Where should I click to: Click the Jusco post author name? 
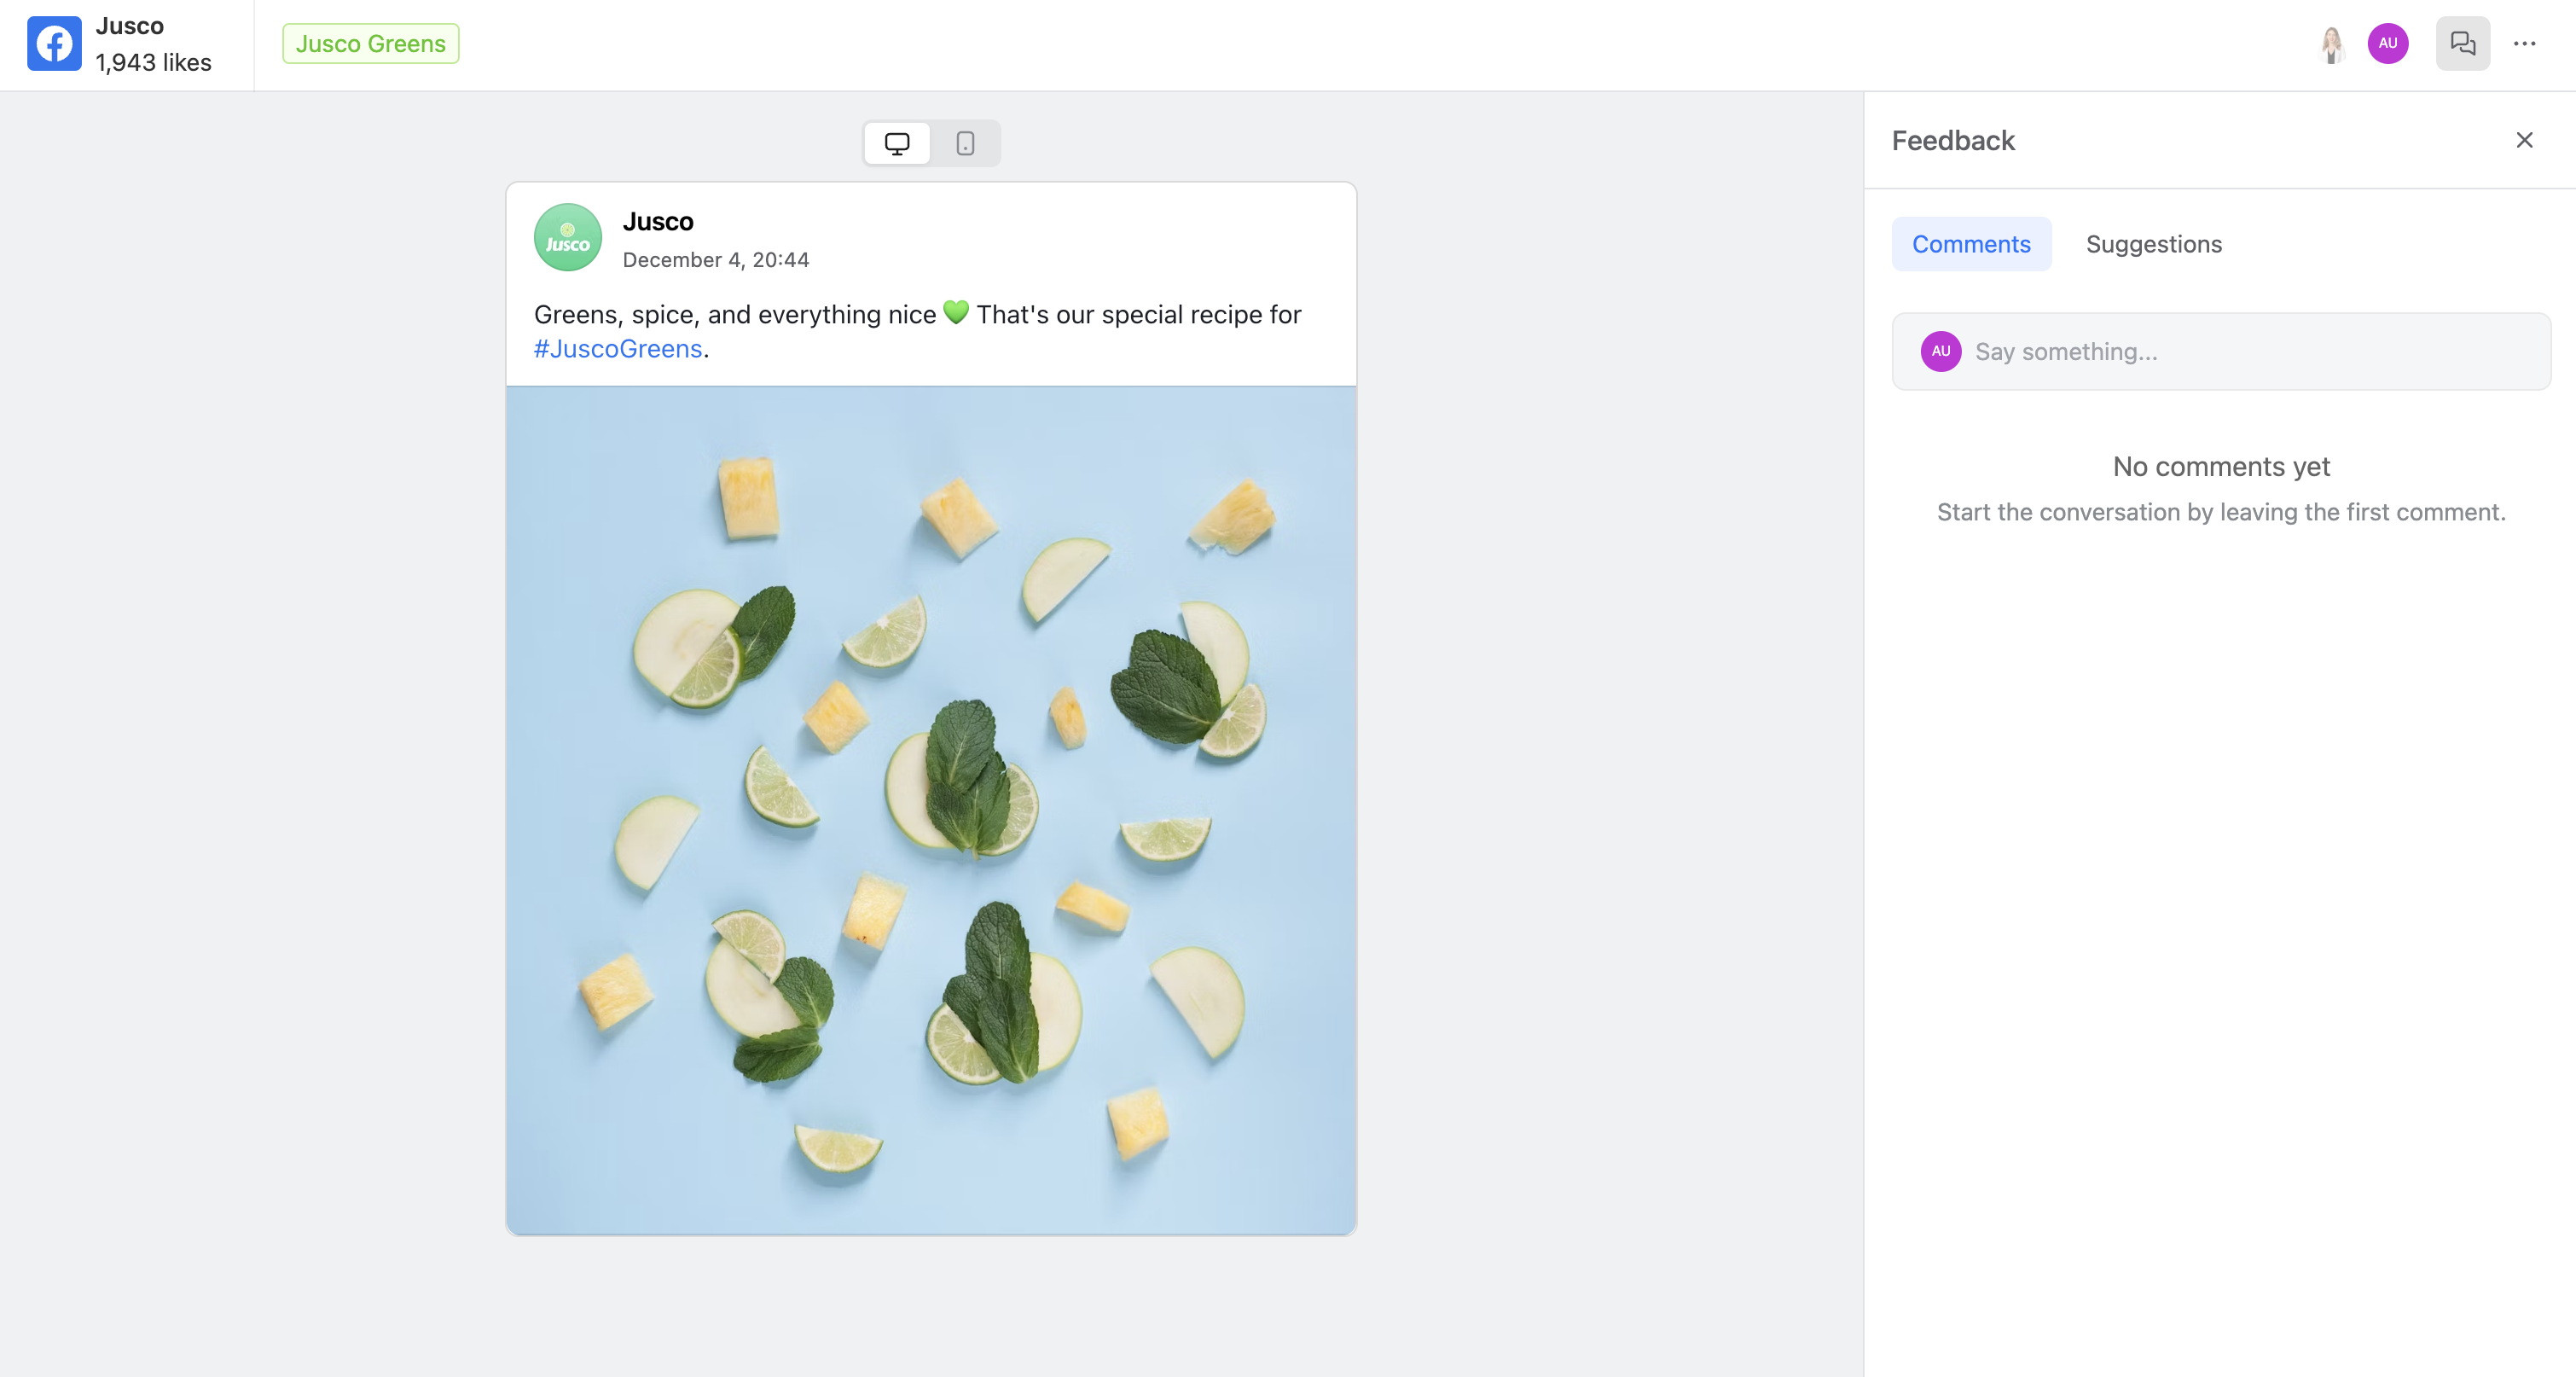(x=657, y=221)
